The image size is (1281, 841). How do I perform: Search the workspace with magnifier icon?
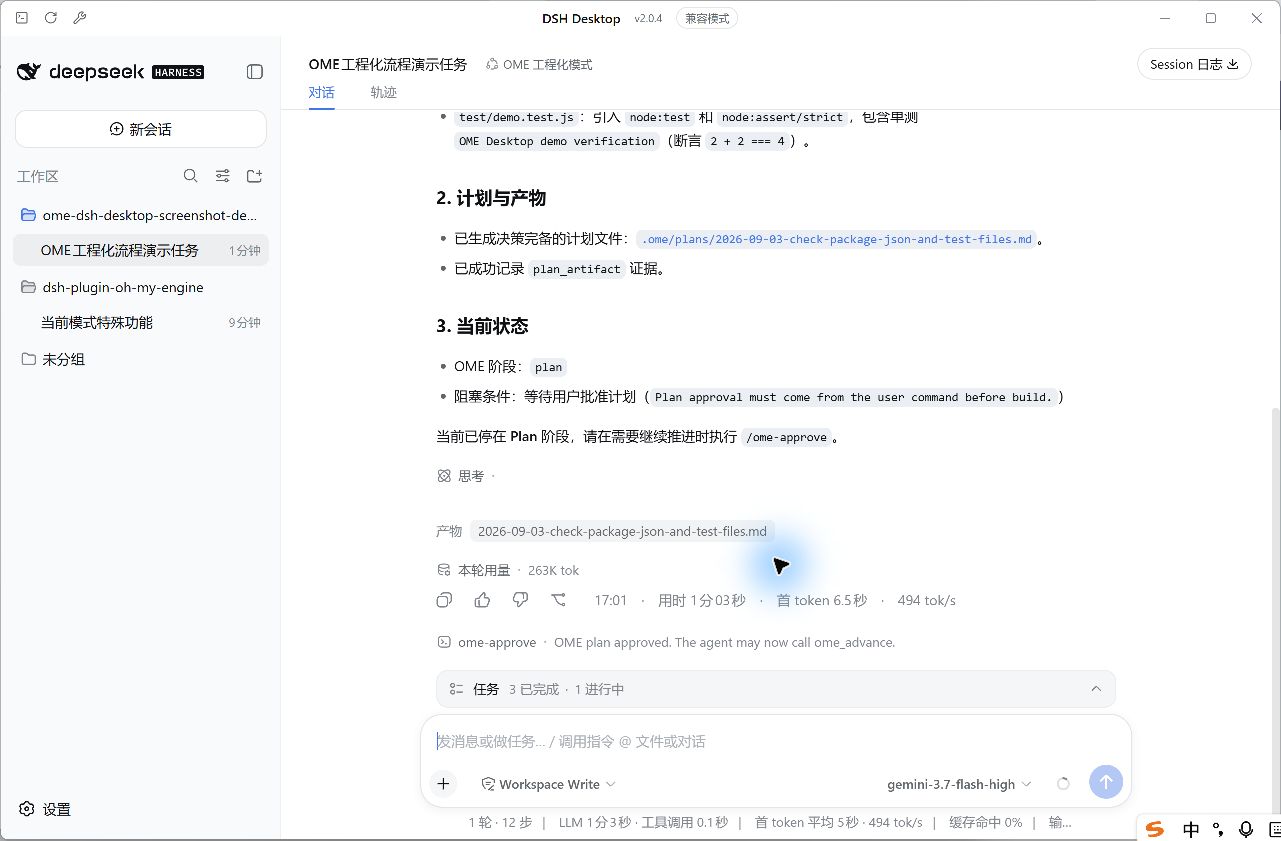(x=190, y=176)
